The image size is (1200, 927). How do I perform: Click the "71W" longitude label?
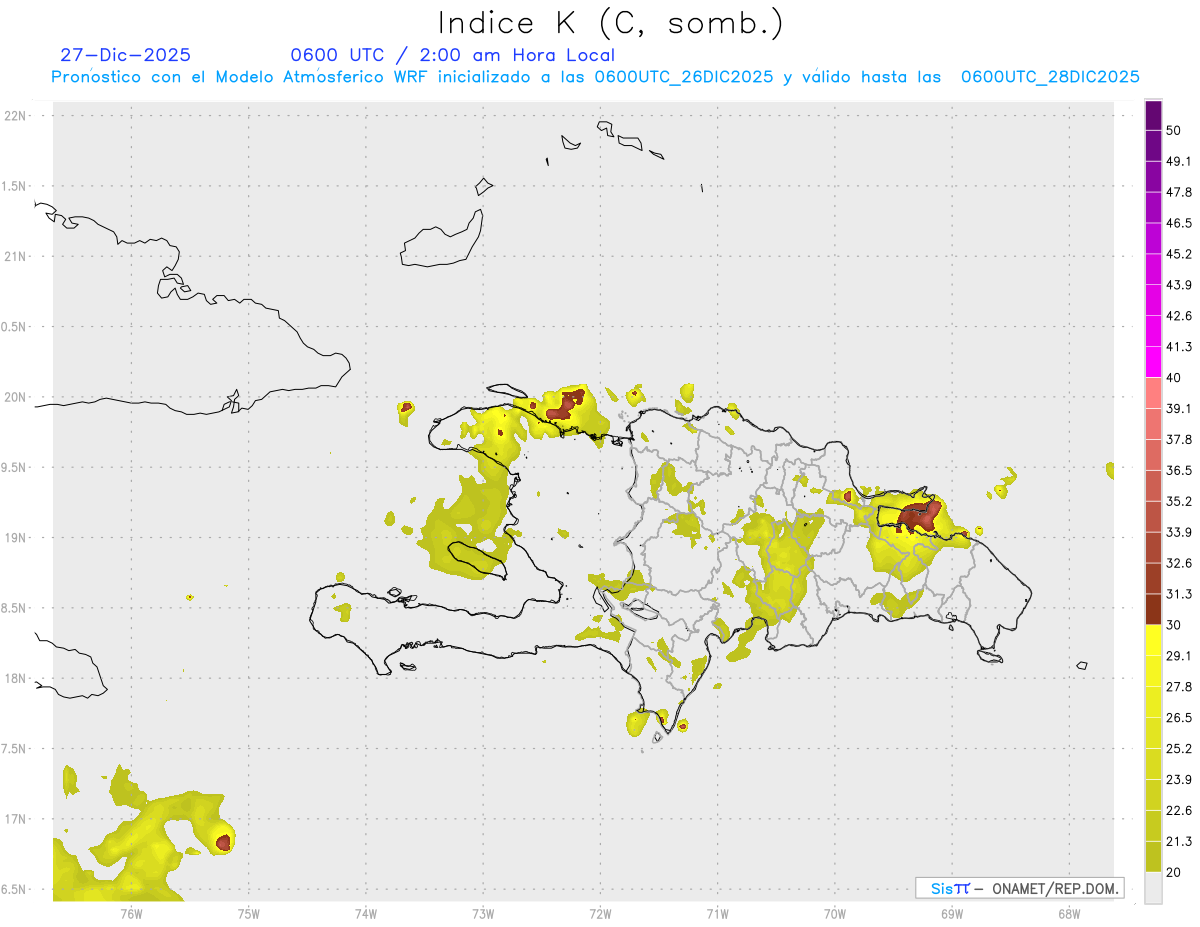point(717,913)
